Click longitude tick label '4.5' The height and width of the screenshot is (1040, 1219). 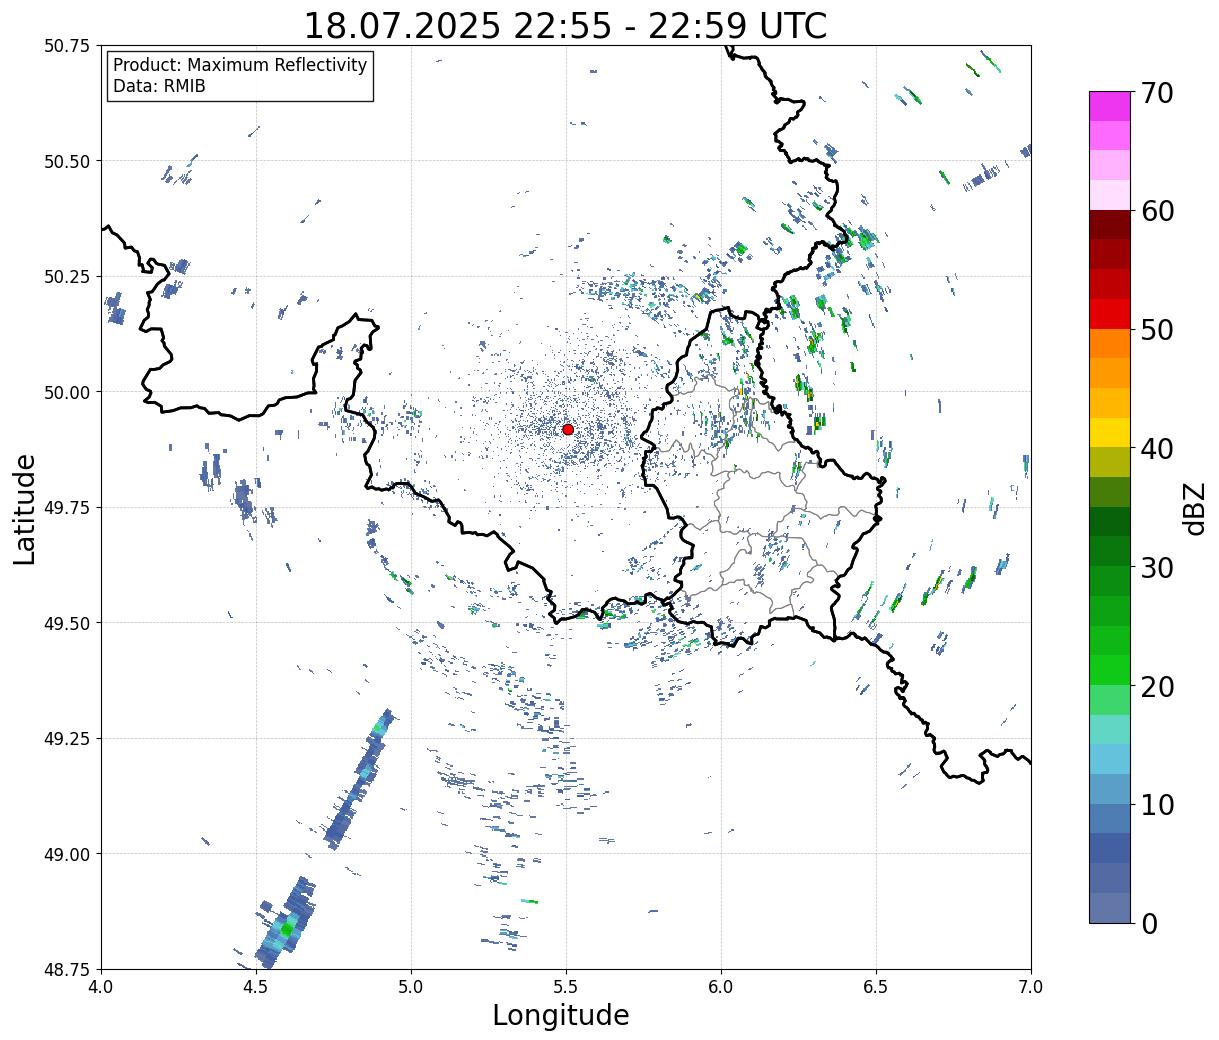click(x=256, y=987)
